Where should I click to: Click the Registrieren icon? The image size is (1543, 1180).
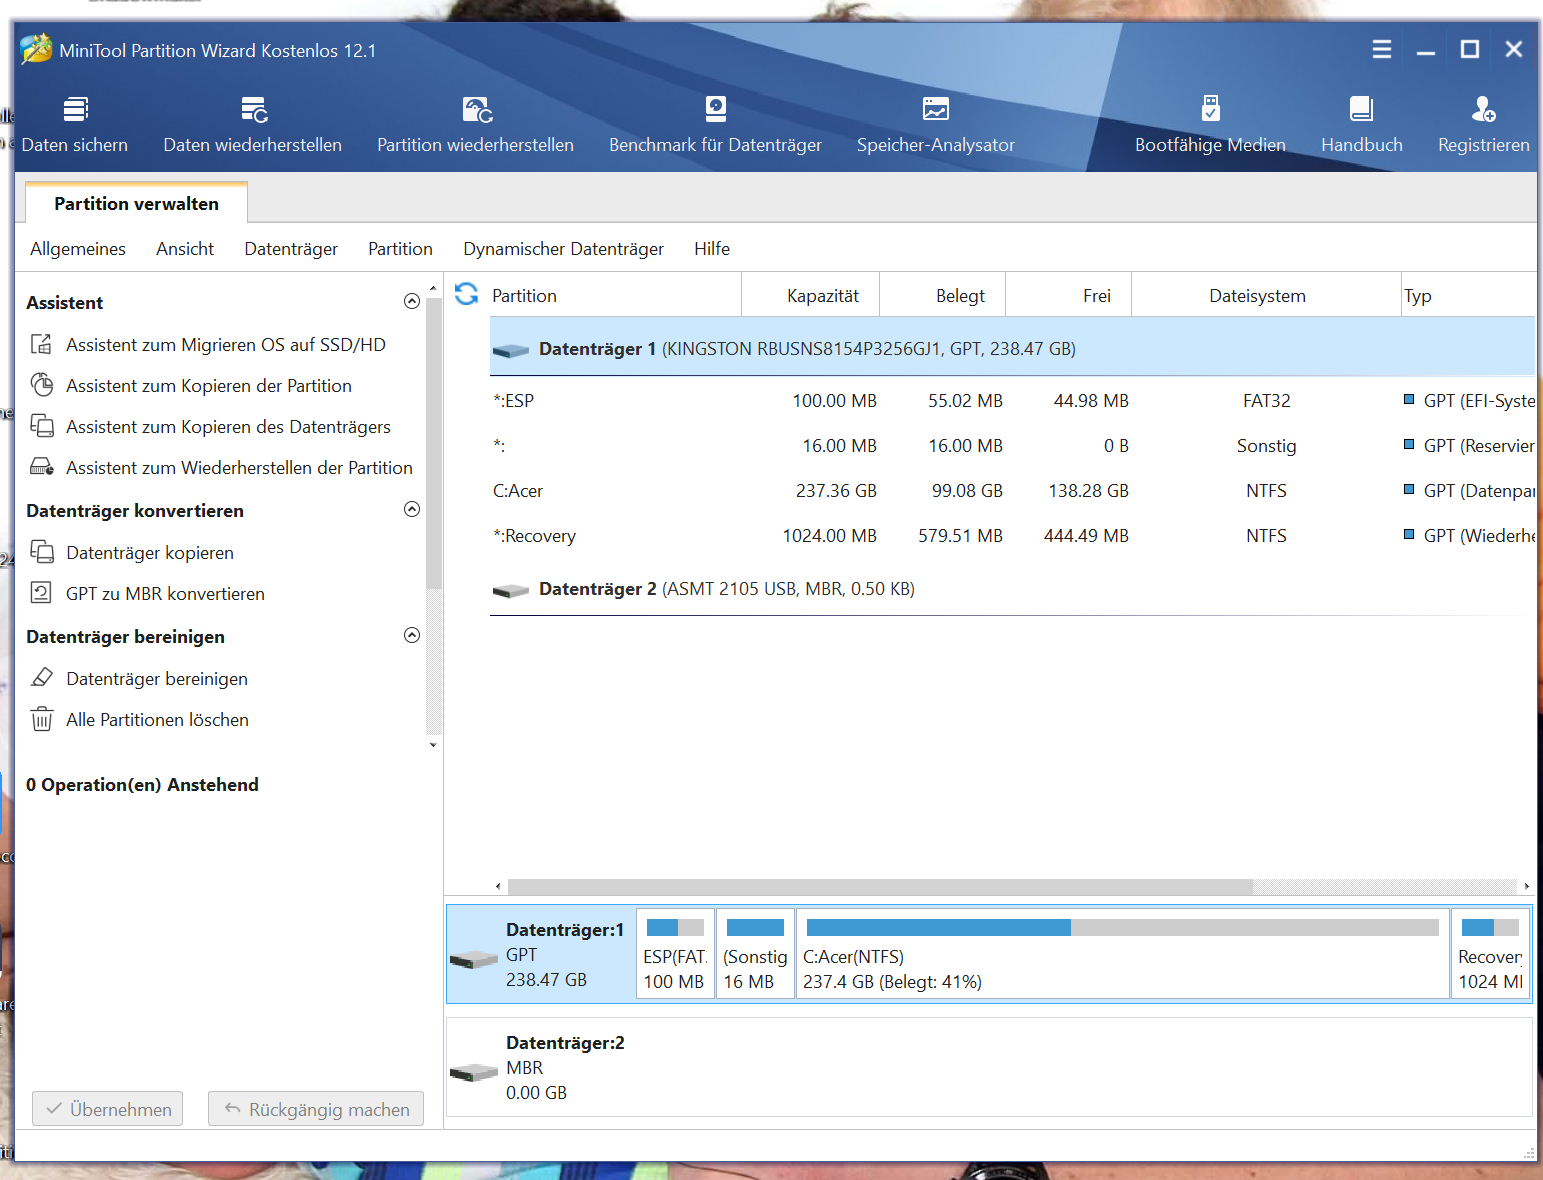(1484, 109)
